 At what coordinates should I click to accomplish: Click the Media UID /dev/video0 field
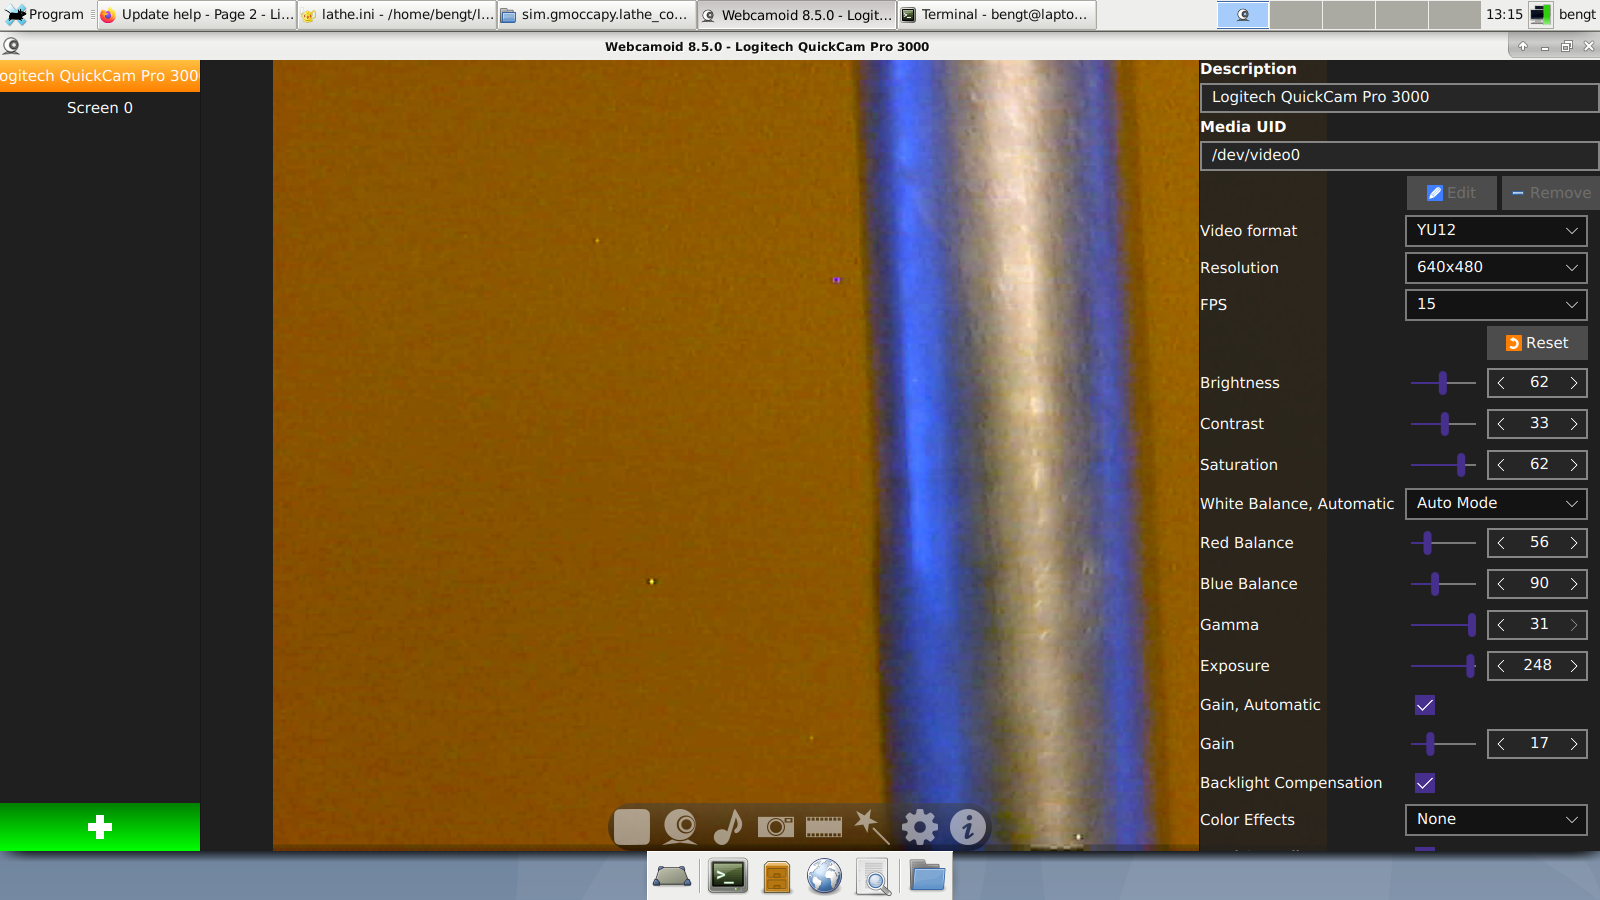(1399, 155)
